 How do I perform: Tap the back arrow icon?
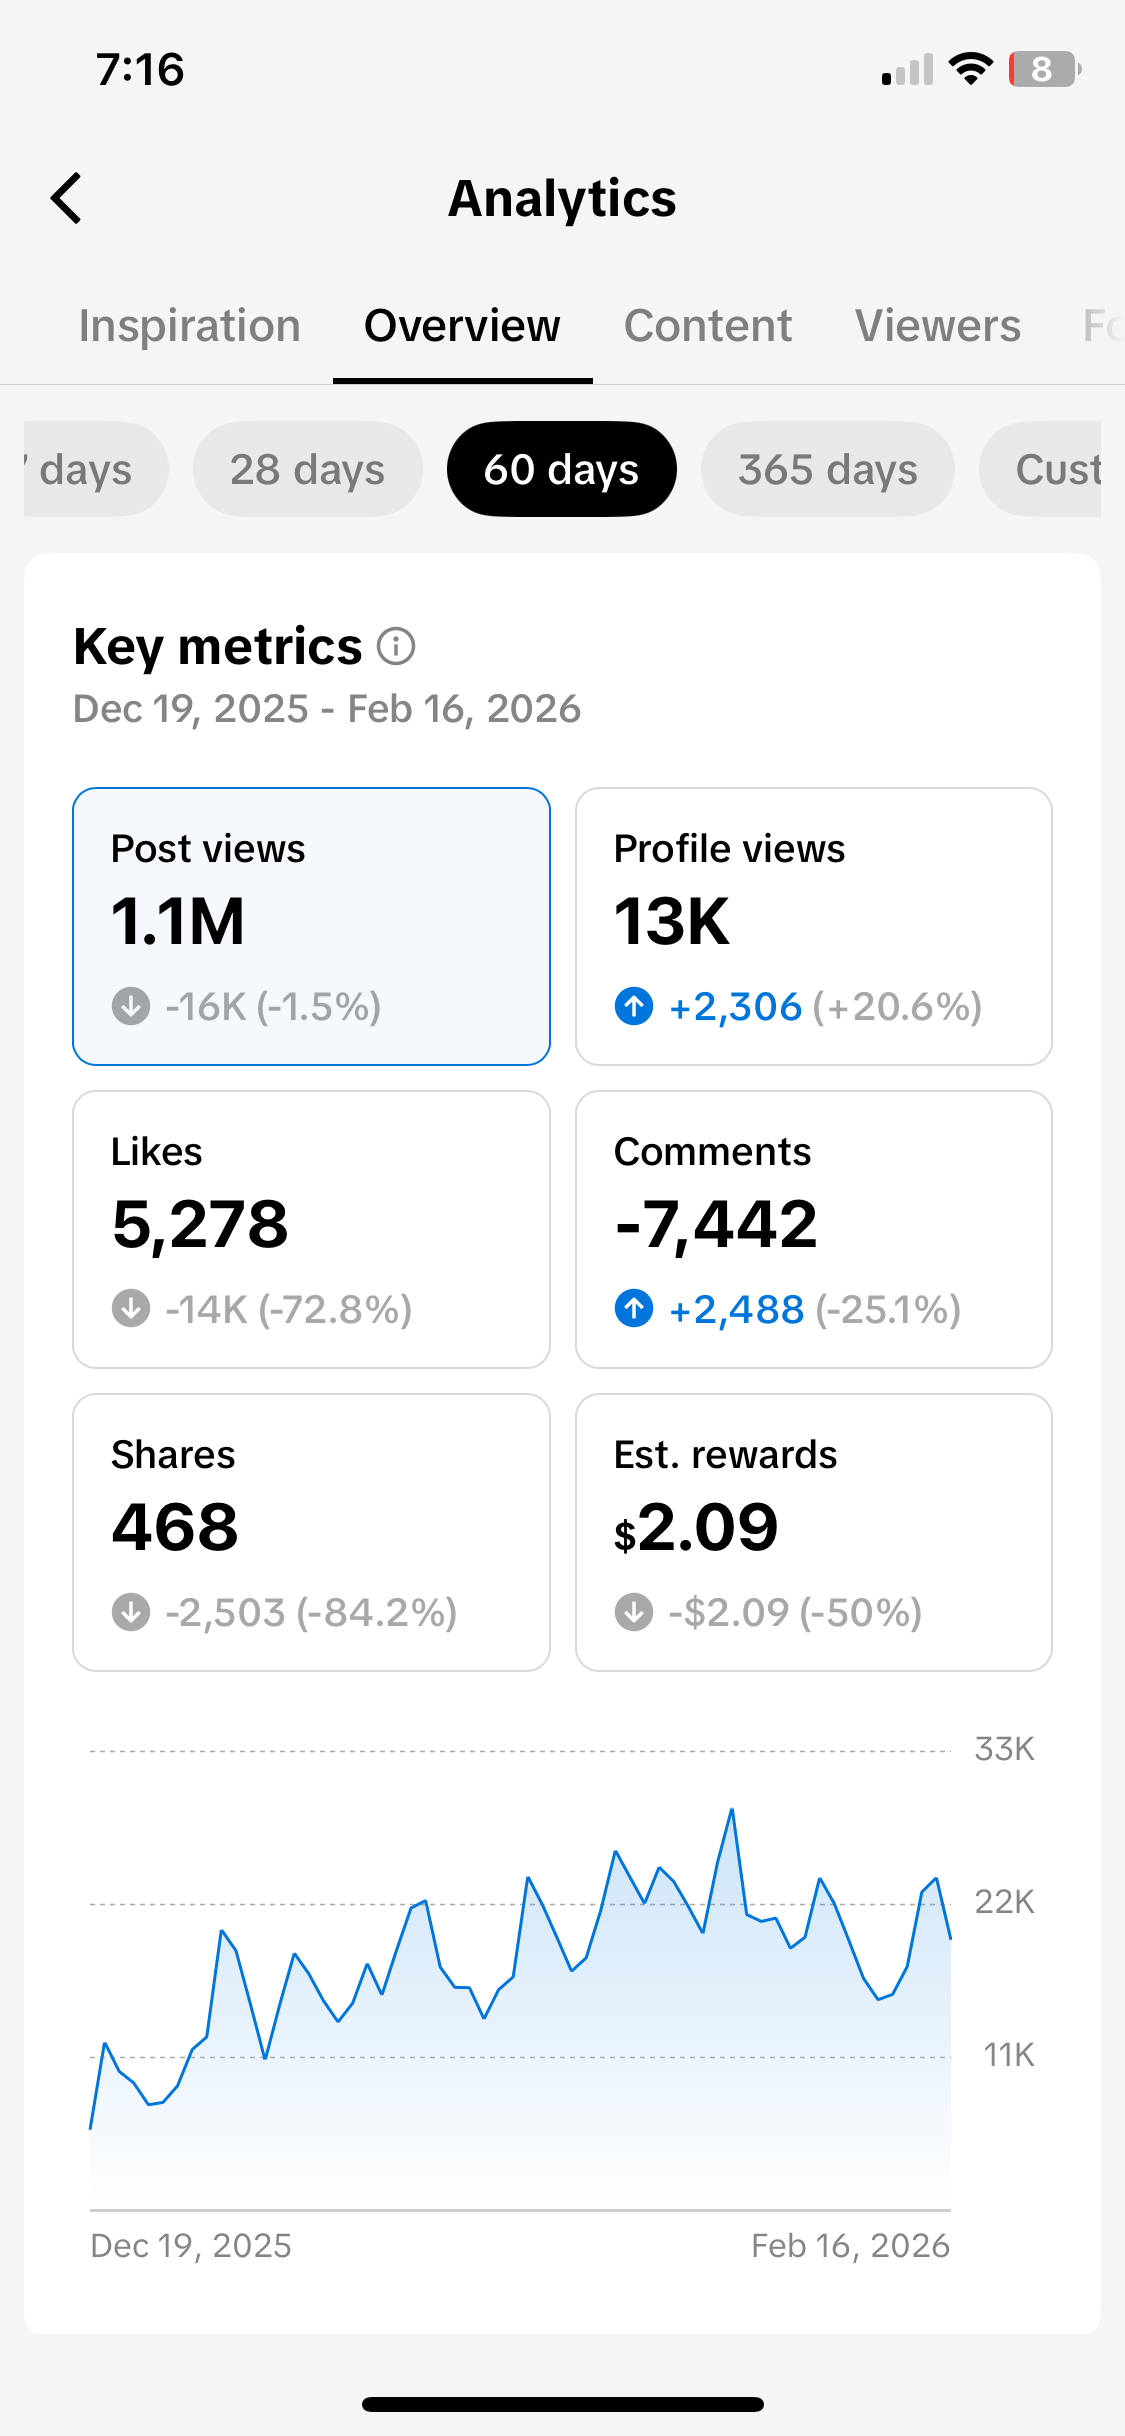pyautogui.click(x=66, y=198)
